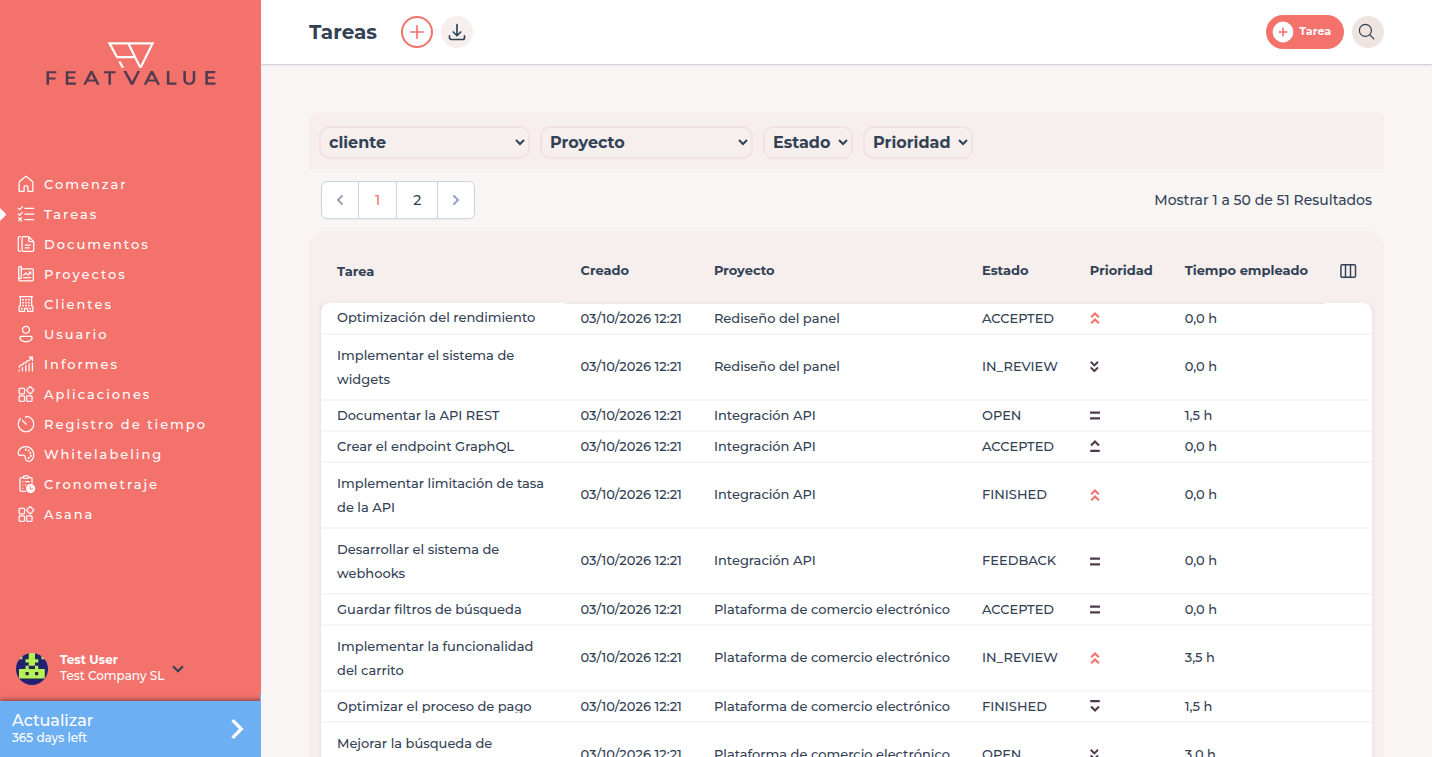Click the Comenzar home icon

(x=26, y=184)
